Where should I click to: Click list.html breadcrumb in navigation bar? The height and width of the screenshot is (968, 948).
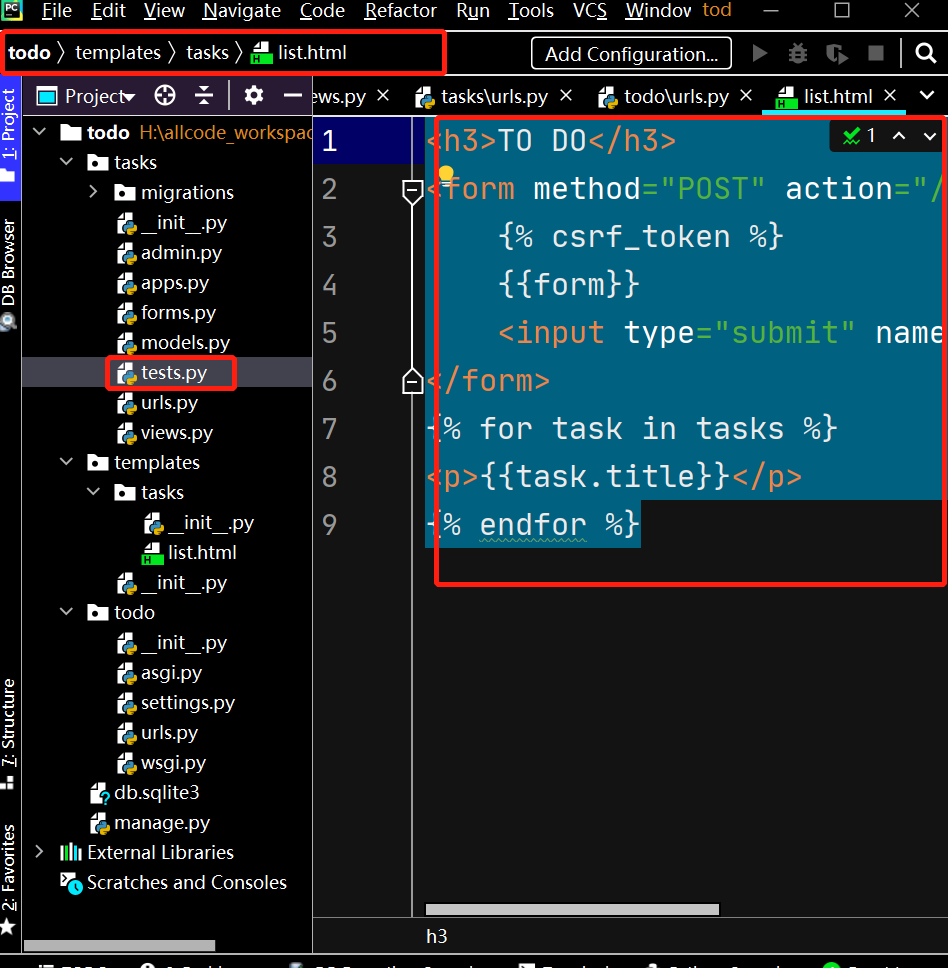(299, 52)
